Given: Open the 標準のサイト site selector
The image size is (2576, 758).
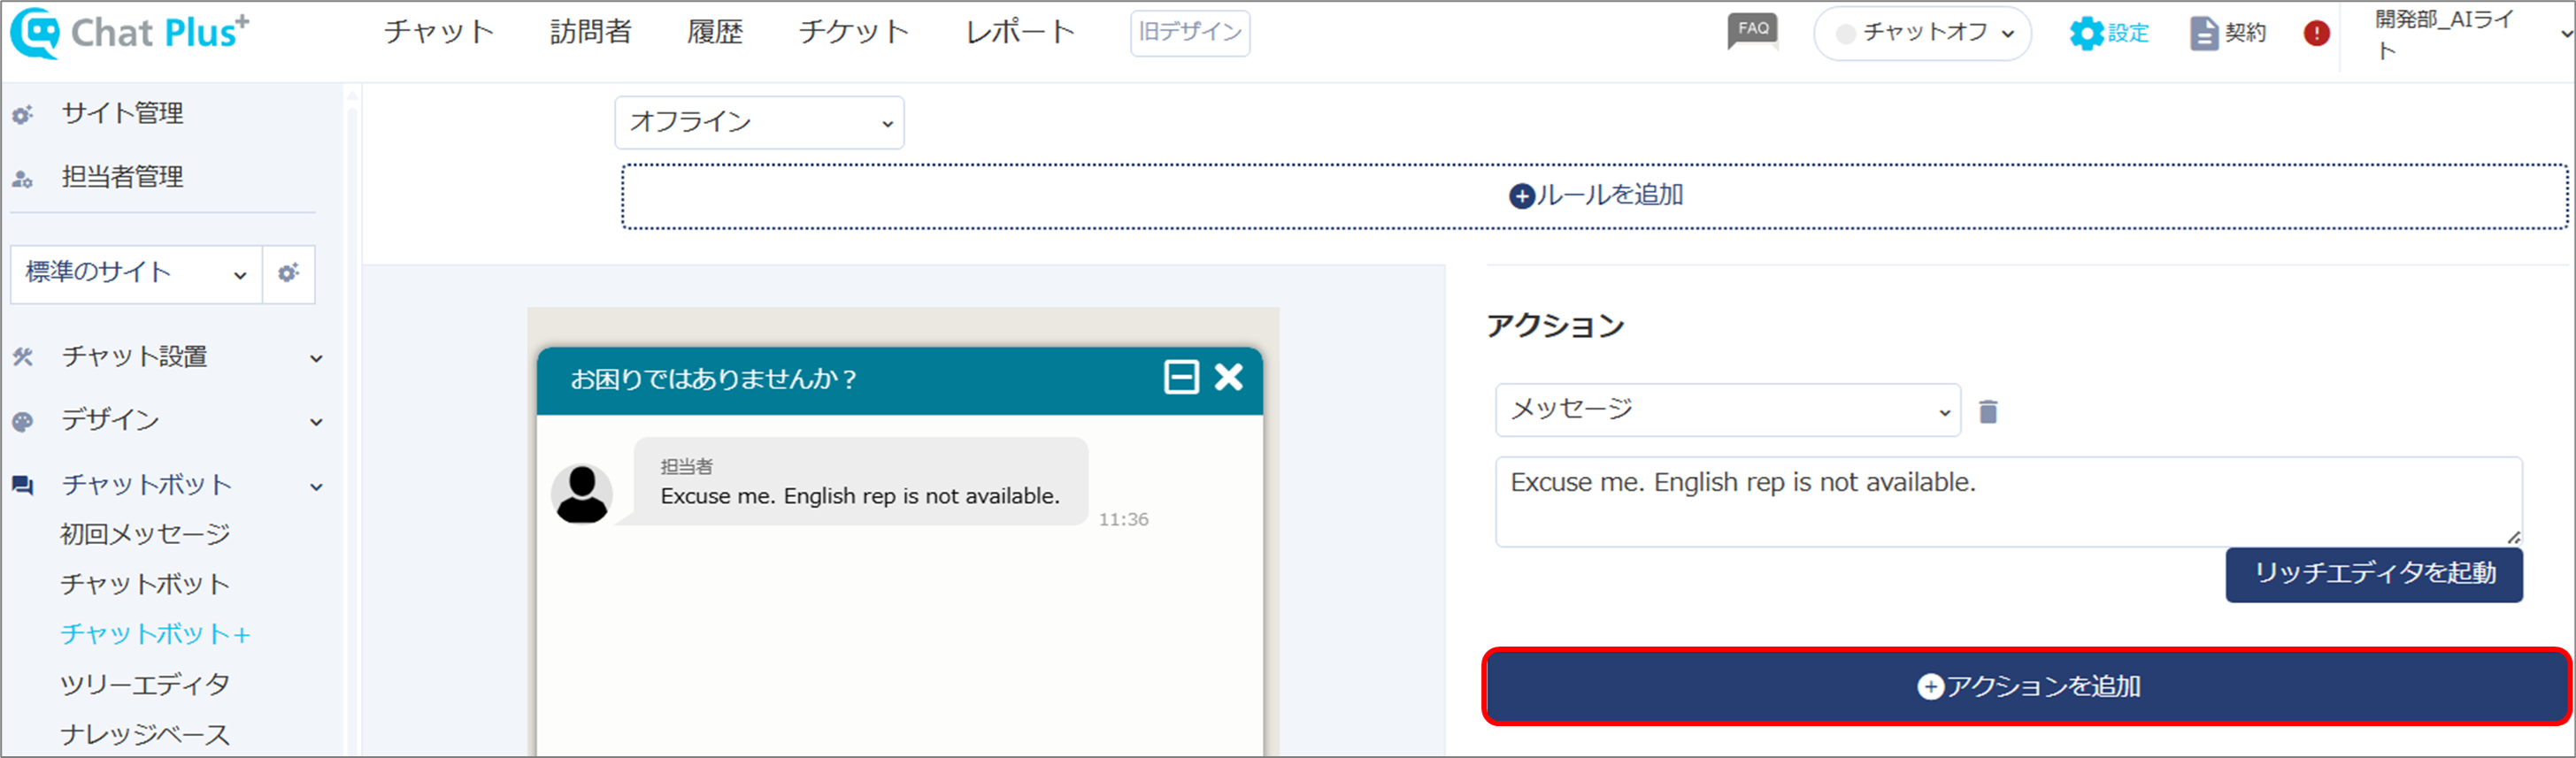Looking at the screenshot, I should (136, 273).
